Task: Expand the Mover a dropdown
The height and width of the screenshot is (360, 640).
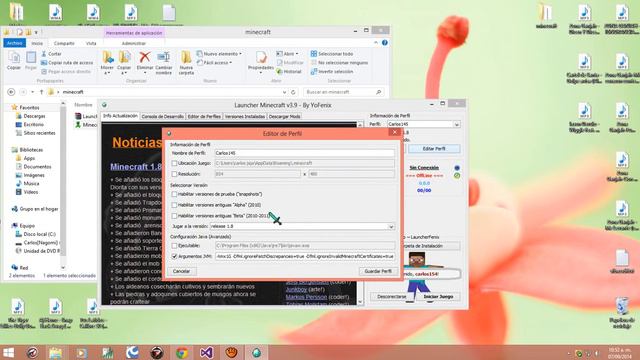Action: coord(107,73)
